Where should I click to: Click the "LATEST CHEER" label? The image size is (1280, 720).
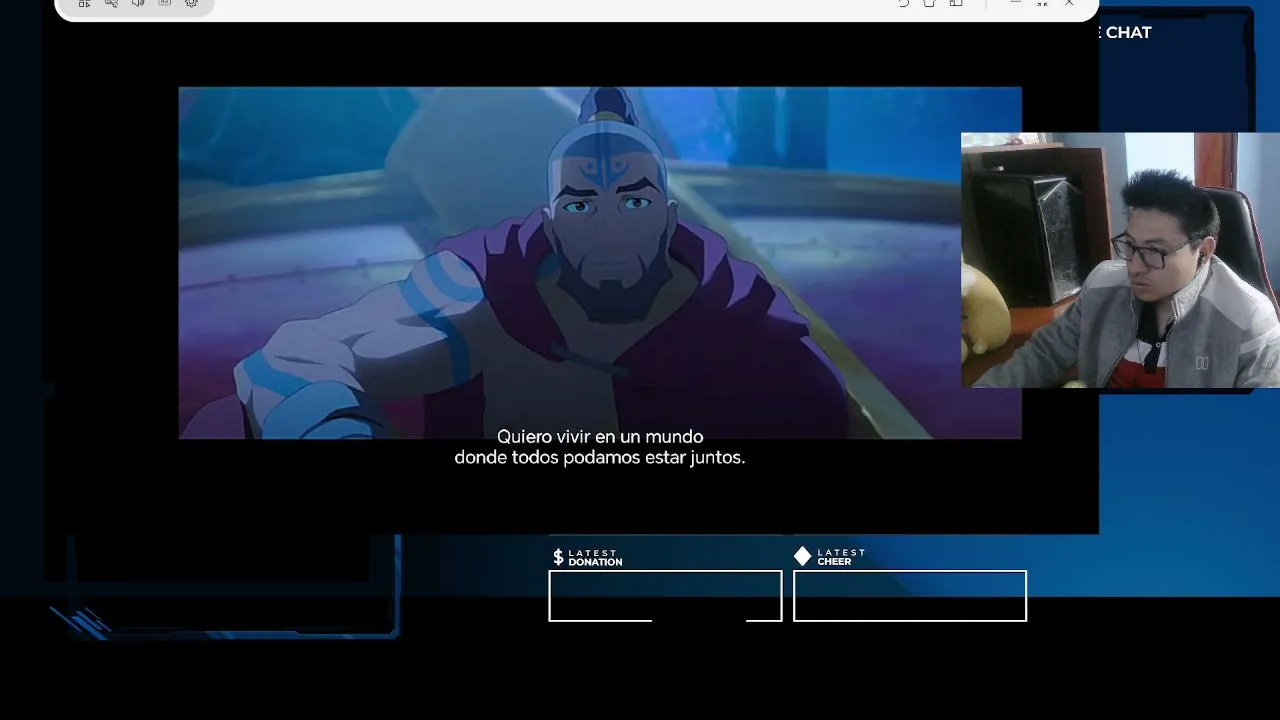pyautogui.click(x=841, y=558)
